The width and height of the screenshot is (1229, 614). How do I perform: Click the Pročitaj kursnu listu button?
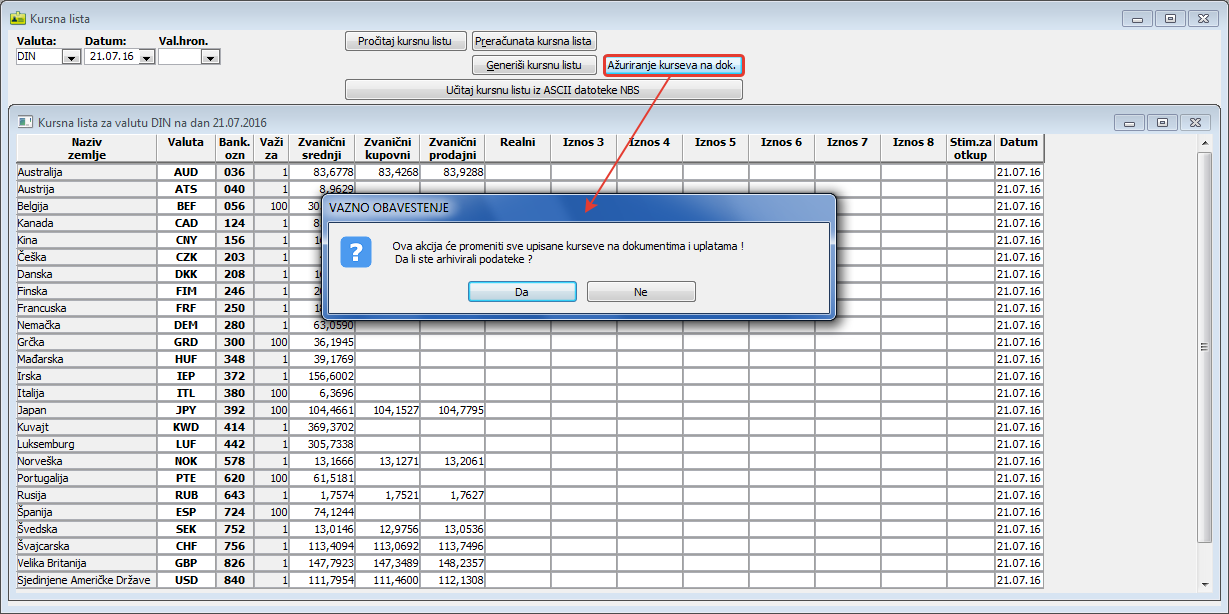pos(406,41)
